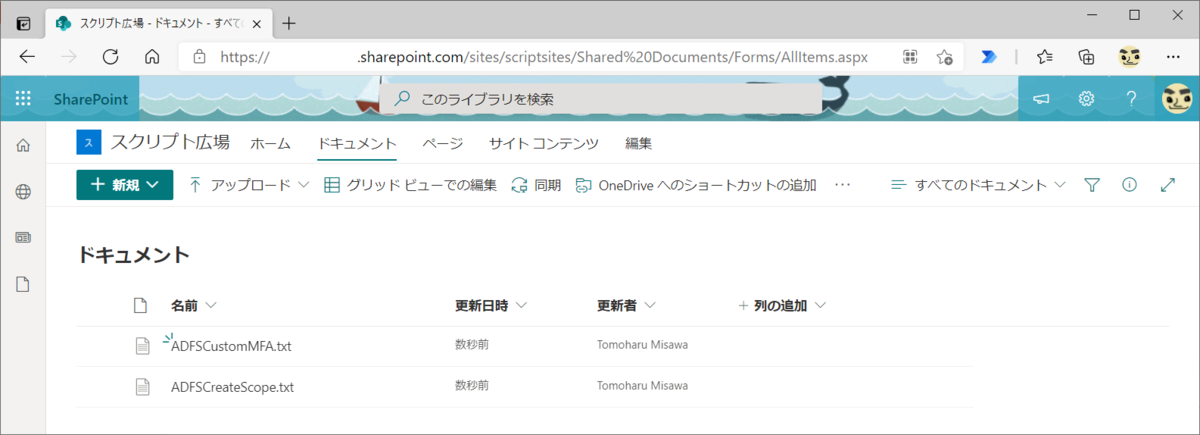
Task: Click the ellipsis more commands button
Action: 842,185
